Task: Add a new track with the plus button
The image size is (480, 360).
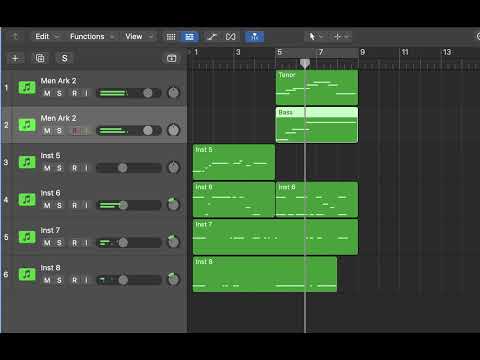Action: point(15,58)
